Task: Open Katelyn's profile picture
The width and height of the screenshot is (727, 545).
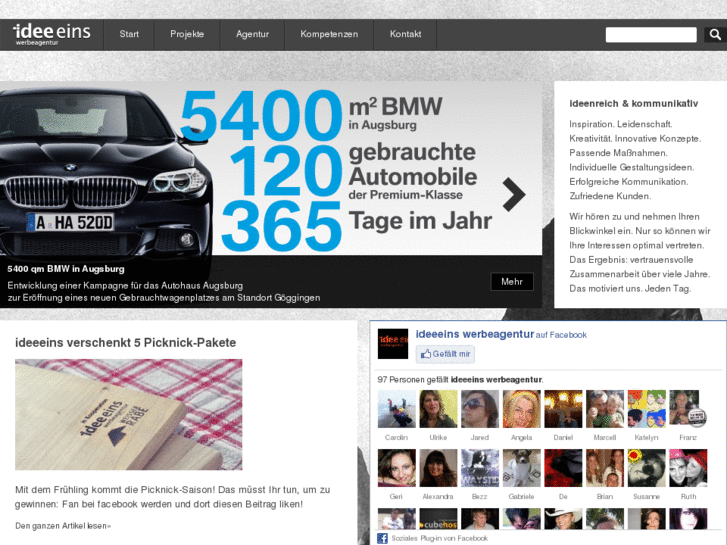Action: click(647, 409)
